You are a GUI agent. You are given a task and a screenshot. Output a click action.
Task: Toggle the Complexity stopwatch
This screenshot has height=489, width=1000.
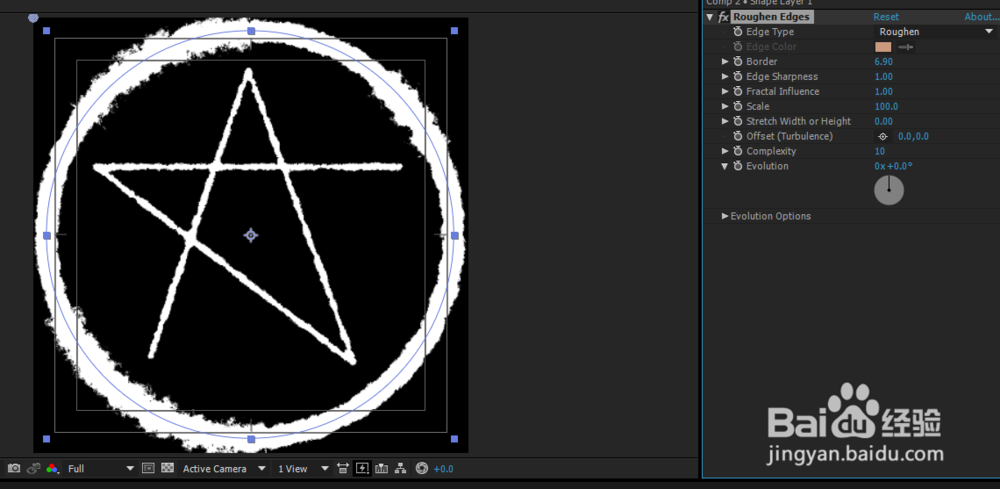[x=737, y=151]
